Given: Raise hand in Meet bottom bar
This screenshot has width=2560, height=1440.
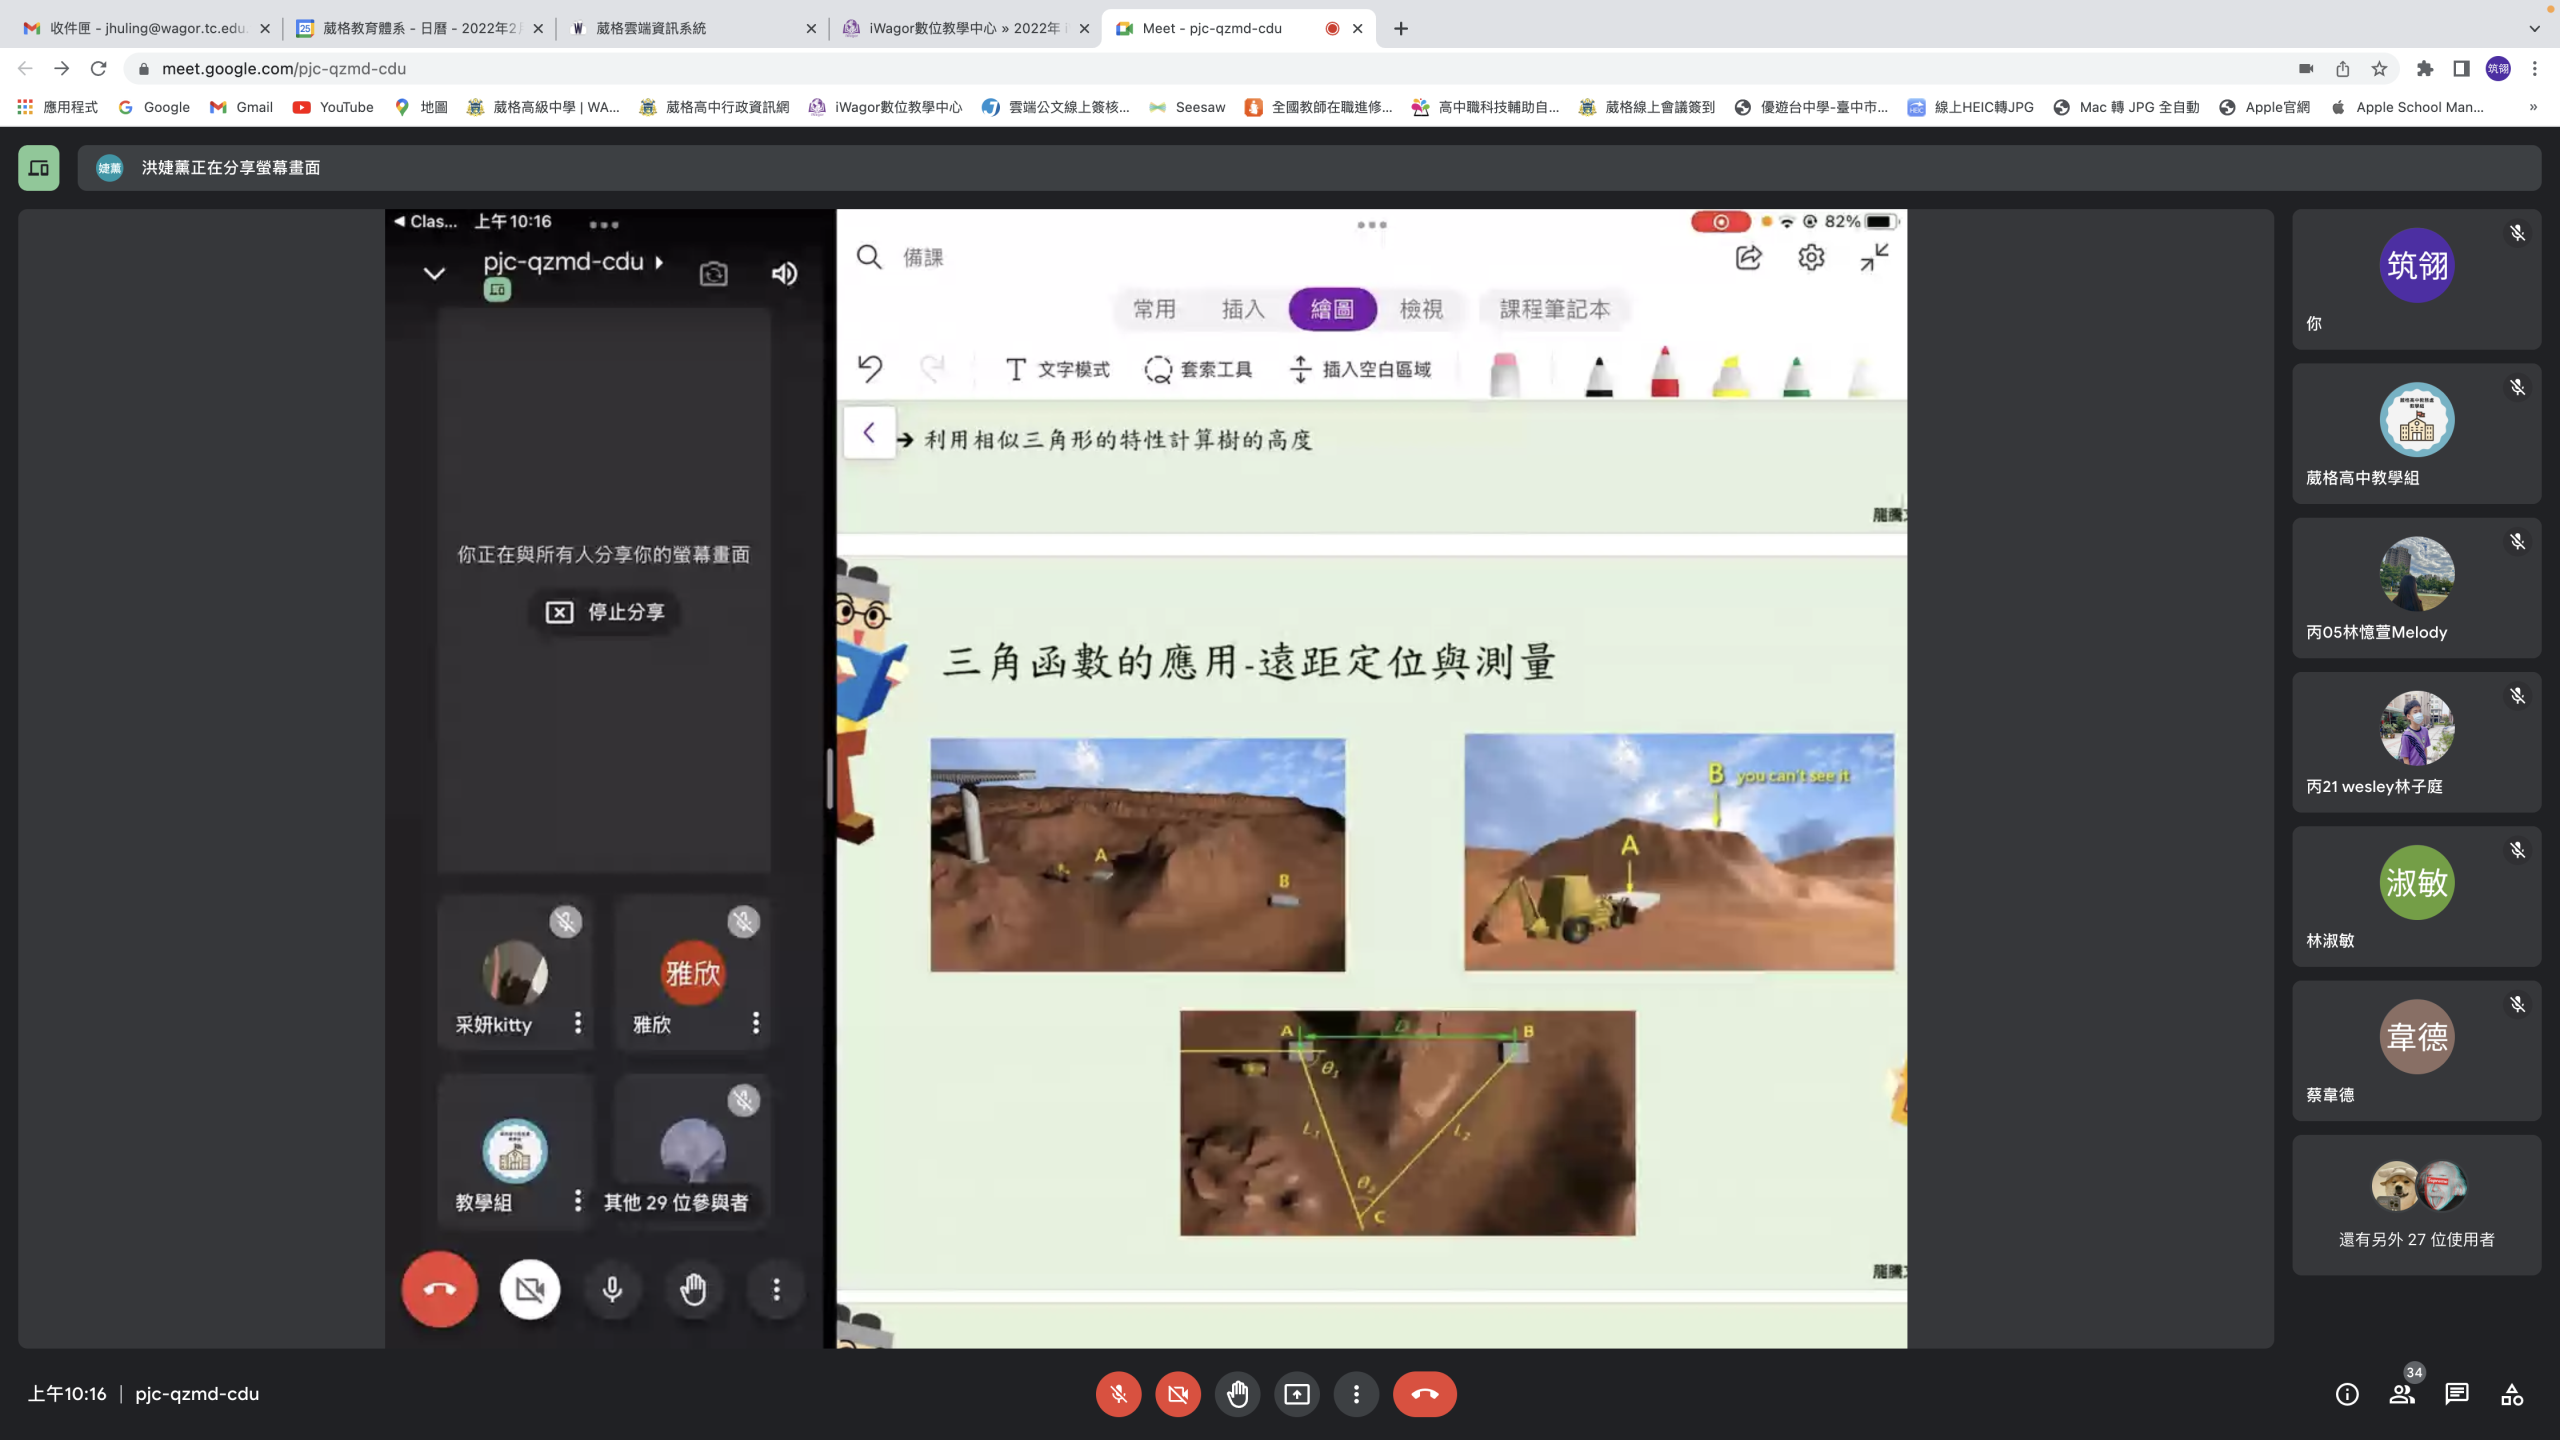Looking at the screenshot, I should (1237, 1394).
